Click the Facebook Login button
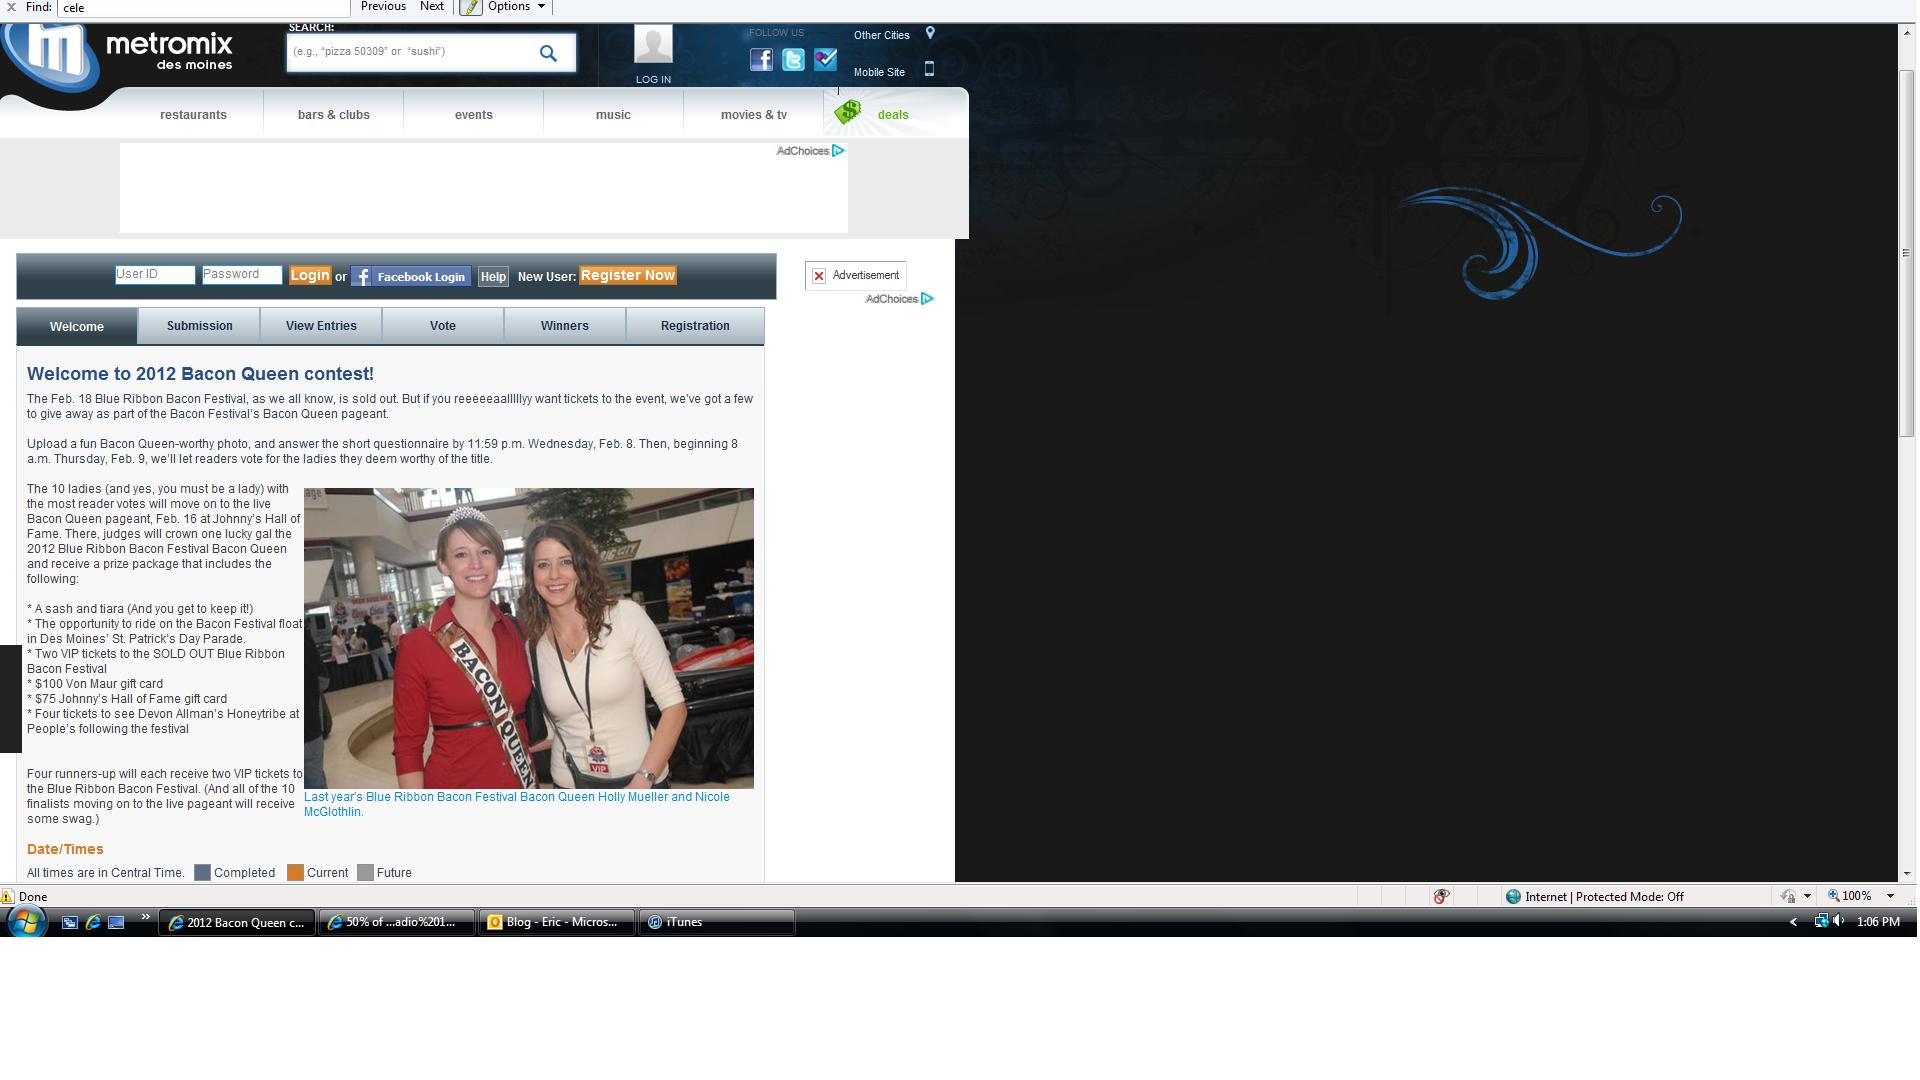This screenshot has width=1920, height=1080. point(411,277)
